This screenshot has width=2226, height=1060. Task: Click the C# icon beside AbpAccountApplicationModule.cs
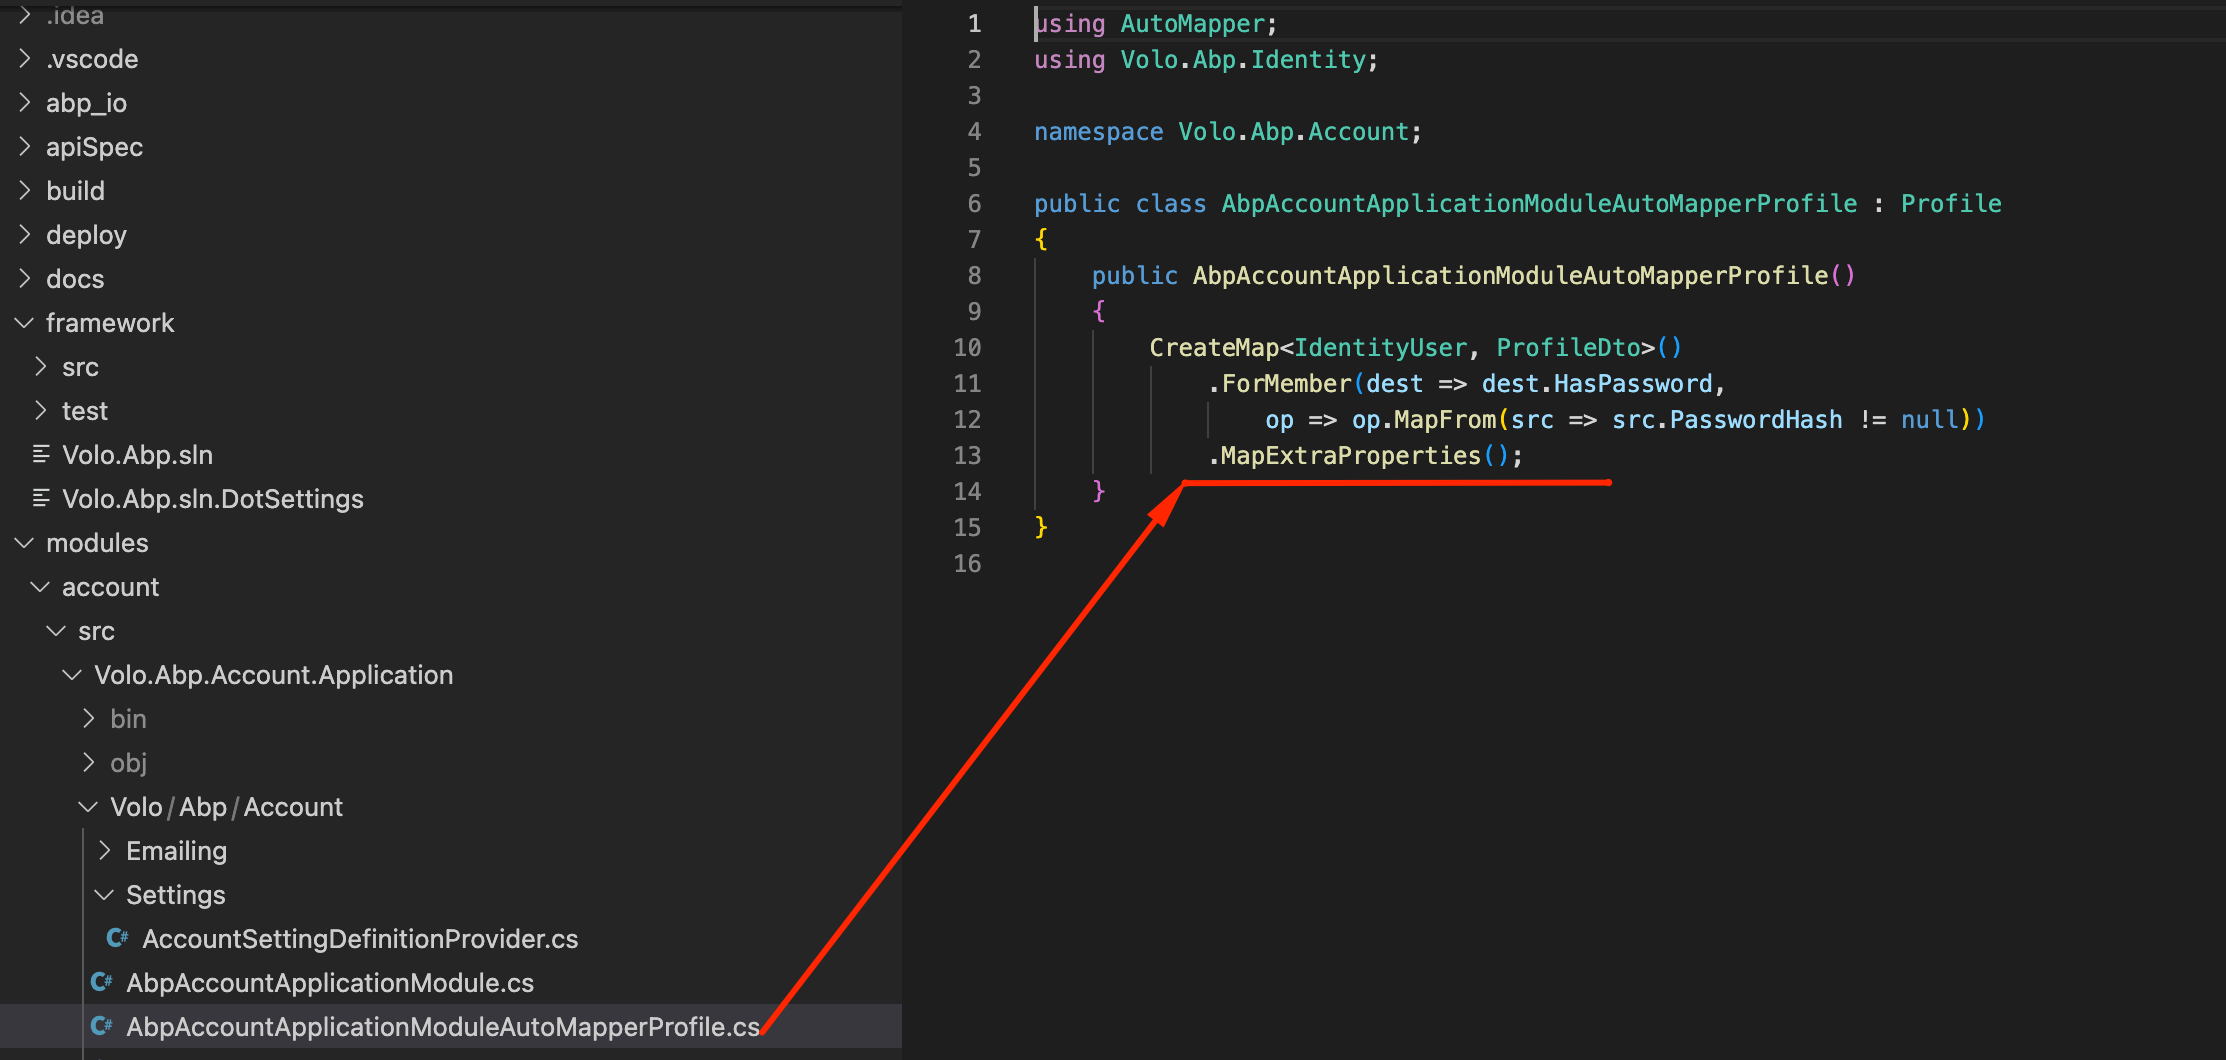pos(101,982)
